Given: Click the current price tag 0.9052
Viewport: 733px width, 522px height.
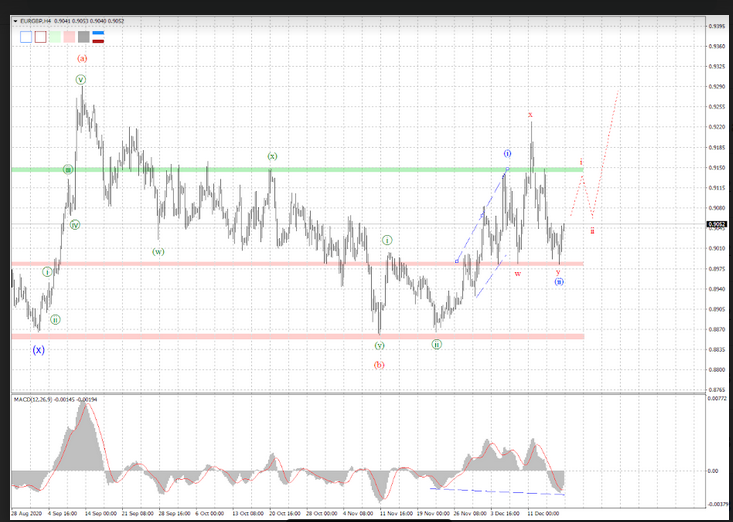Looking at the screenshot, I should pyautogui.click(x=717, y=225).
